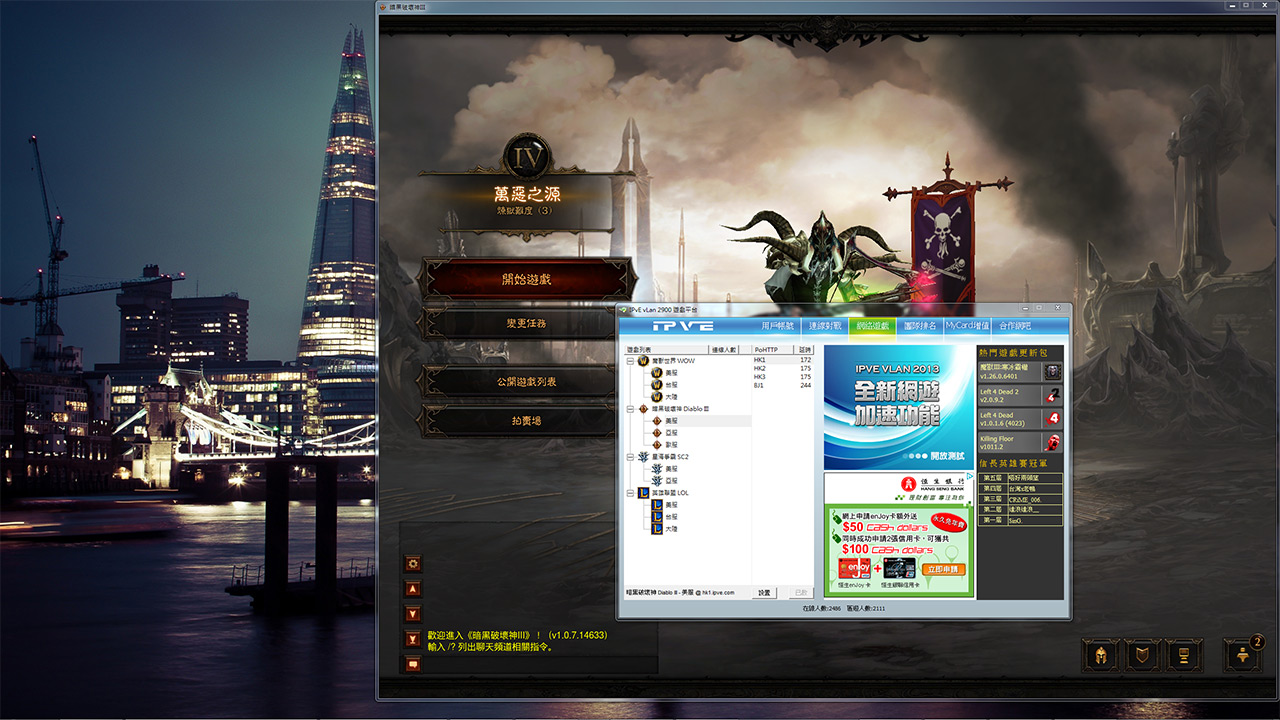
Task: Click the Hang Seng Bank enJoy card ad
Action: [899, 536]
